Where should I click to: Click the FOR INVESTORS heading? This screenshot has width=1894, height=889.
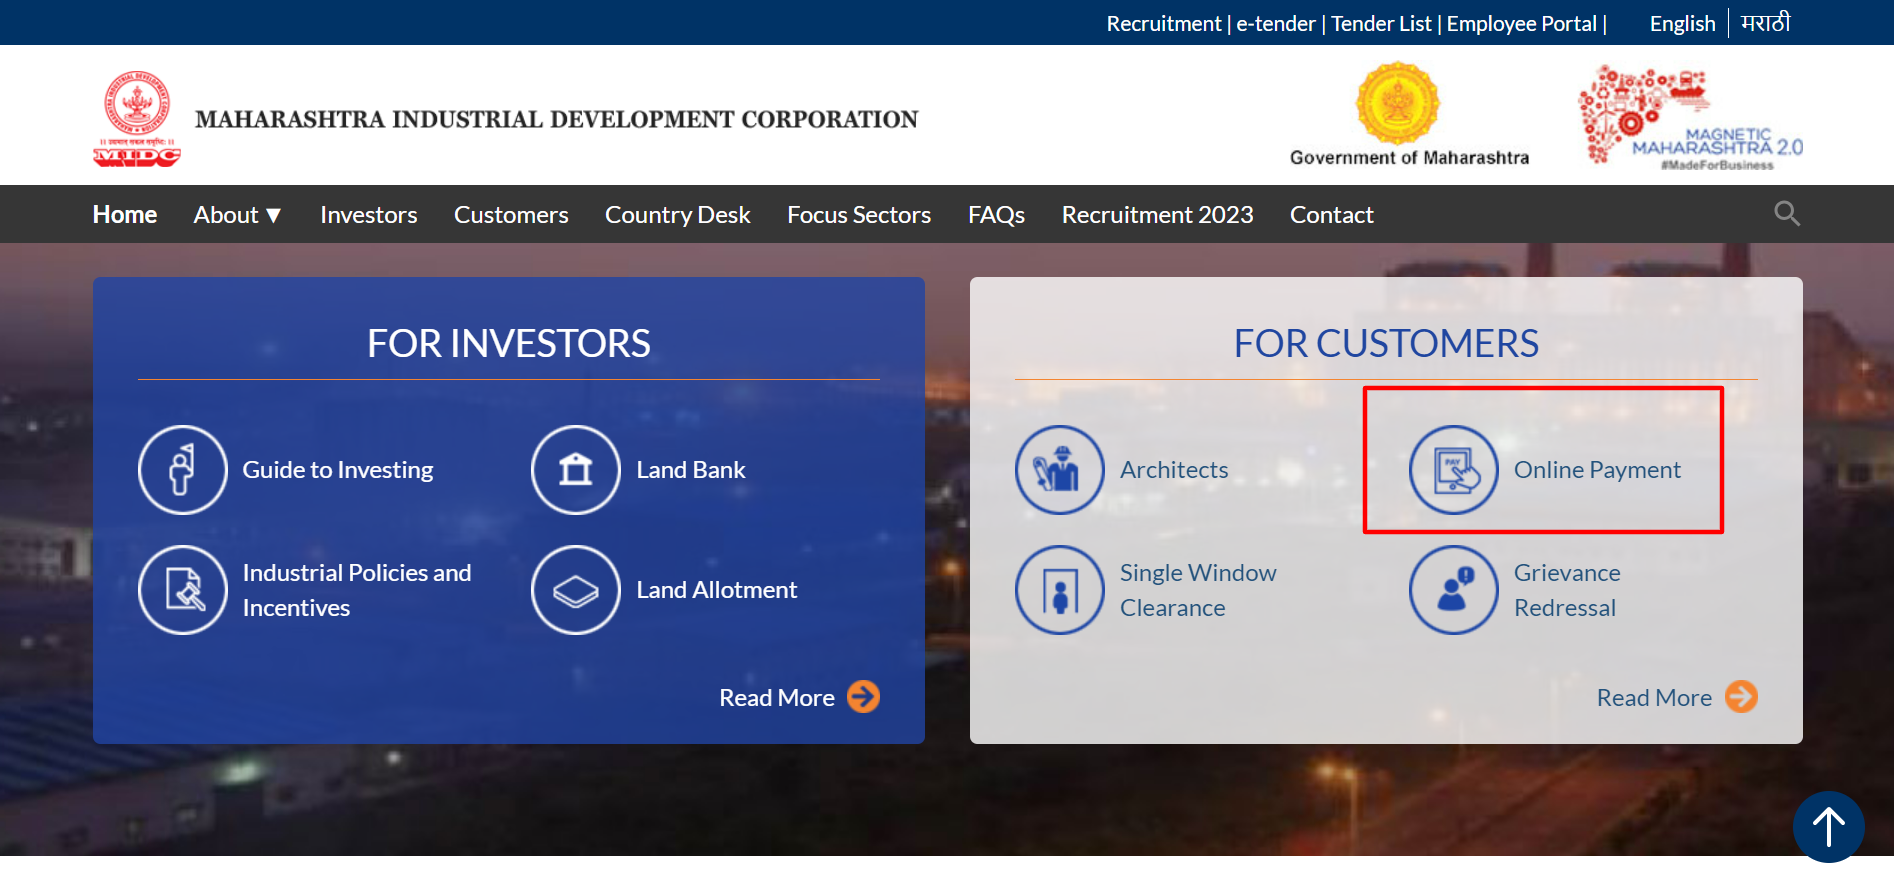(x=509, y=344)
